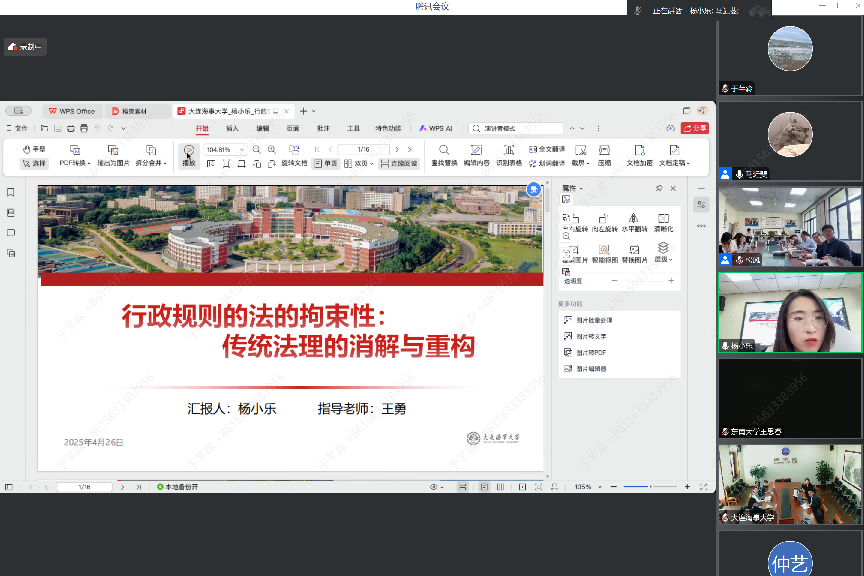
Task: Click the 向左旋转 rotate left icon
Action: point(602,222)
